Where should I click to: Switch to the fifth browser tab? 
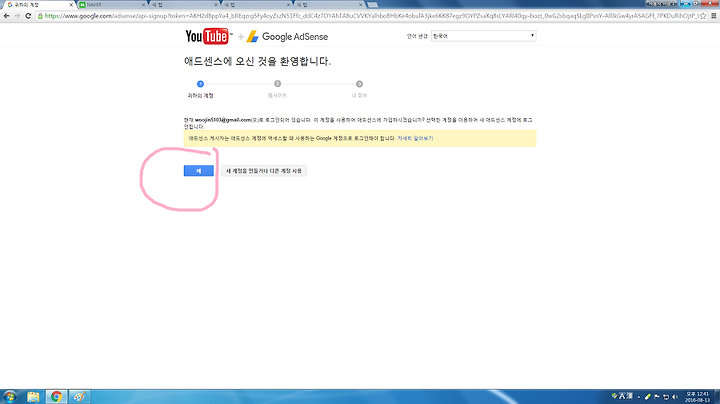328,5
